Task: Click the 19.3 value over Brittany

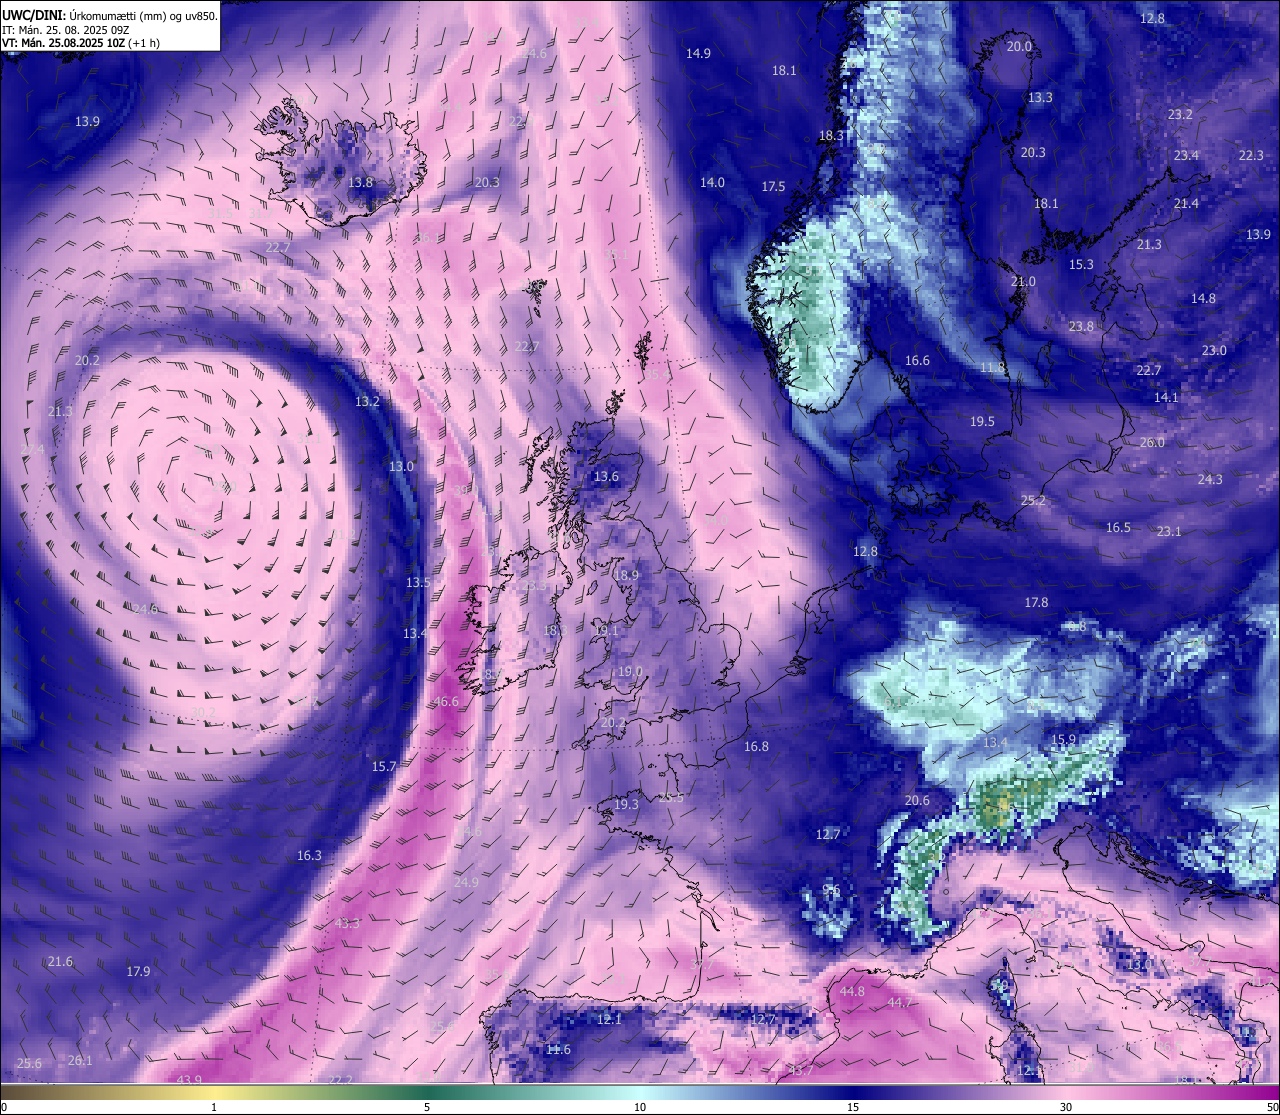Action: click(x=626, y=805)
